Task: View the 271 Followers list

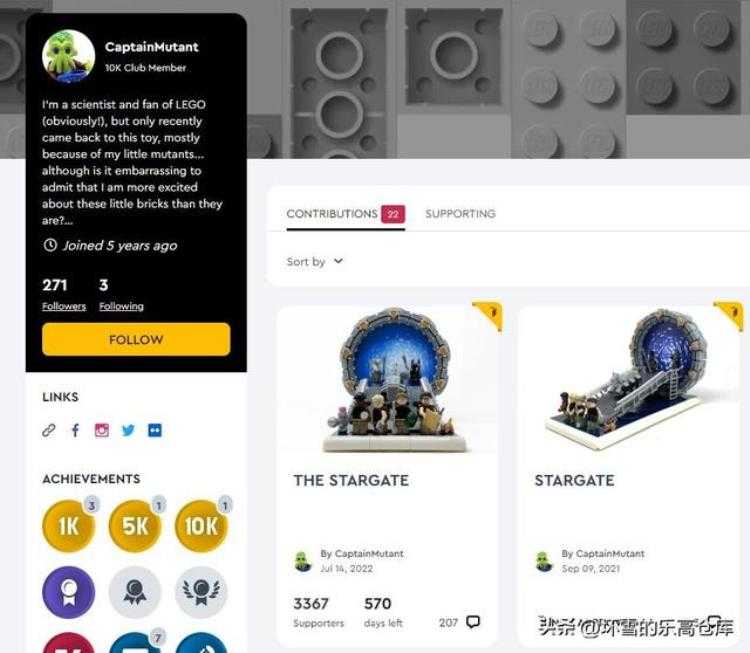Action: 64,294
